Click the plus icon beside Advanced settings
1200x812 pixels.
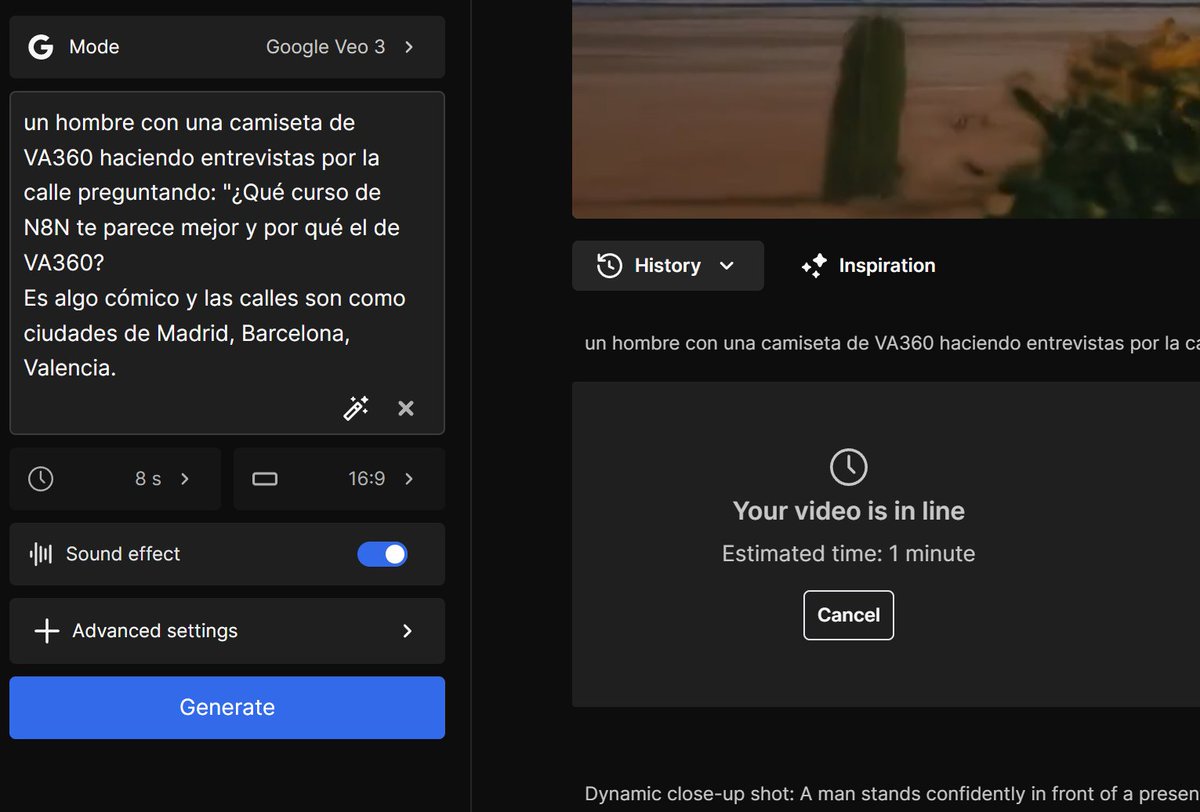[x=46, y=631]
